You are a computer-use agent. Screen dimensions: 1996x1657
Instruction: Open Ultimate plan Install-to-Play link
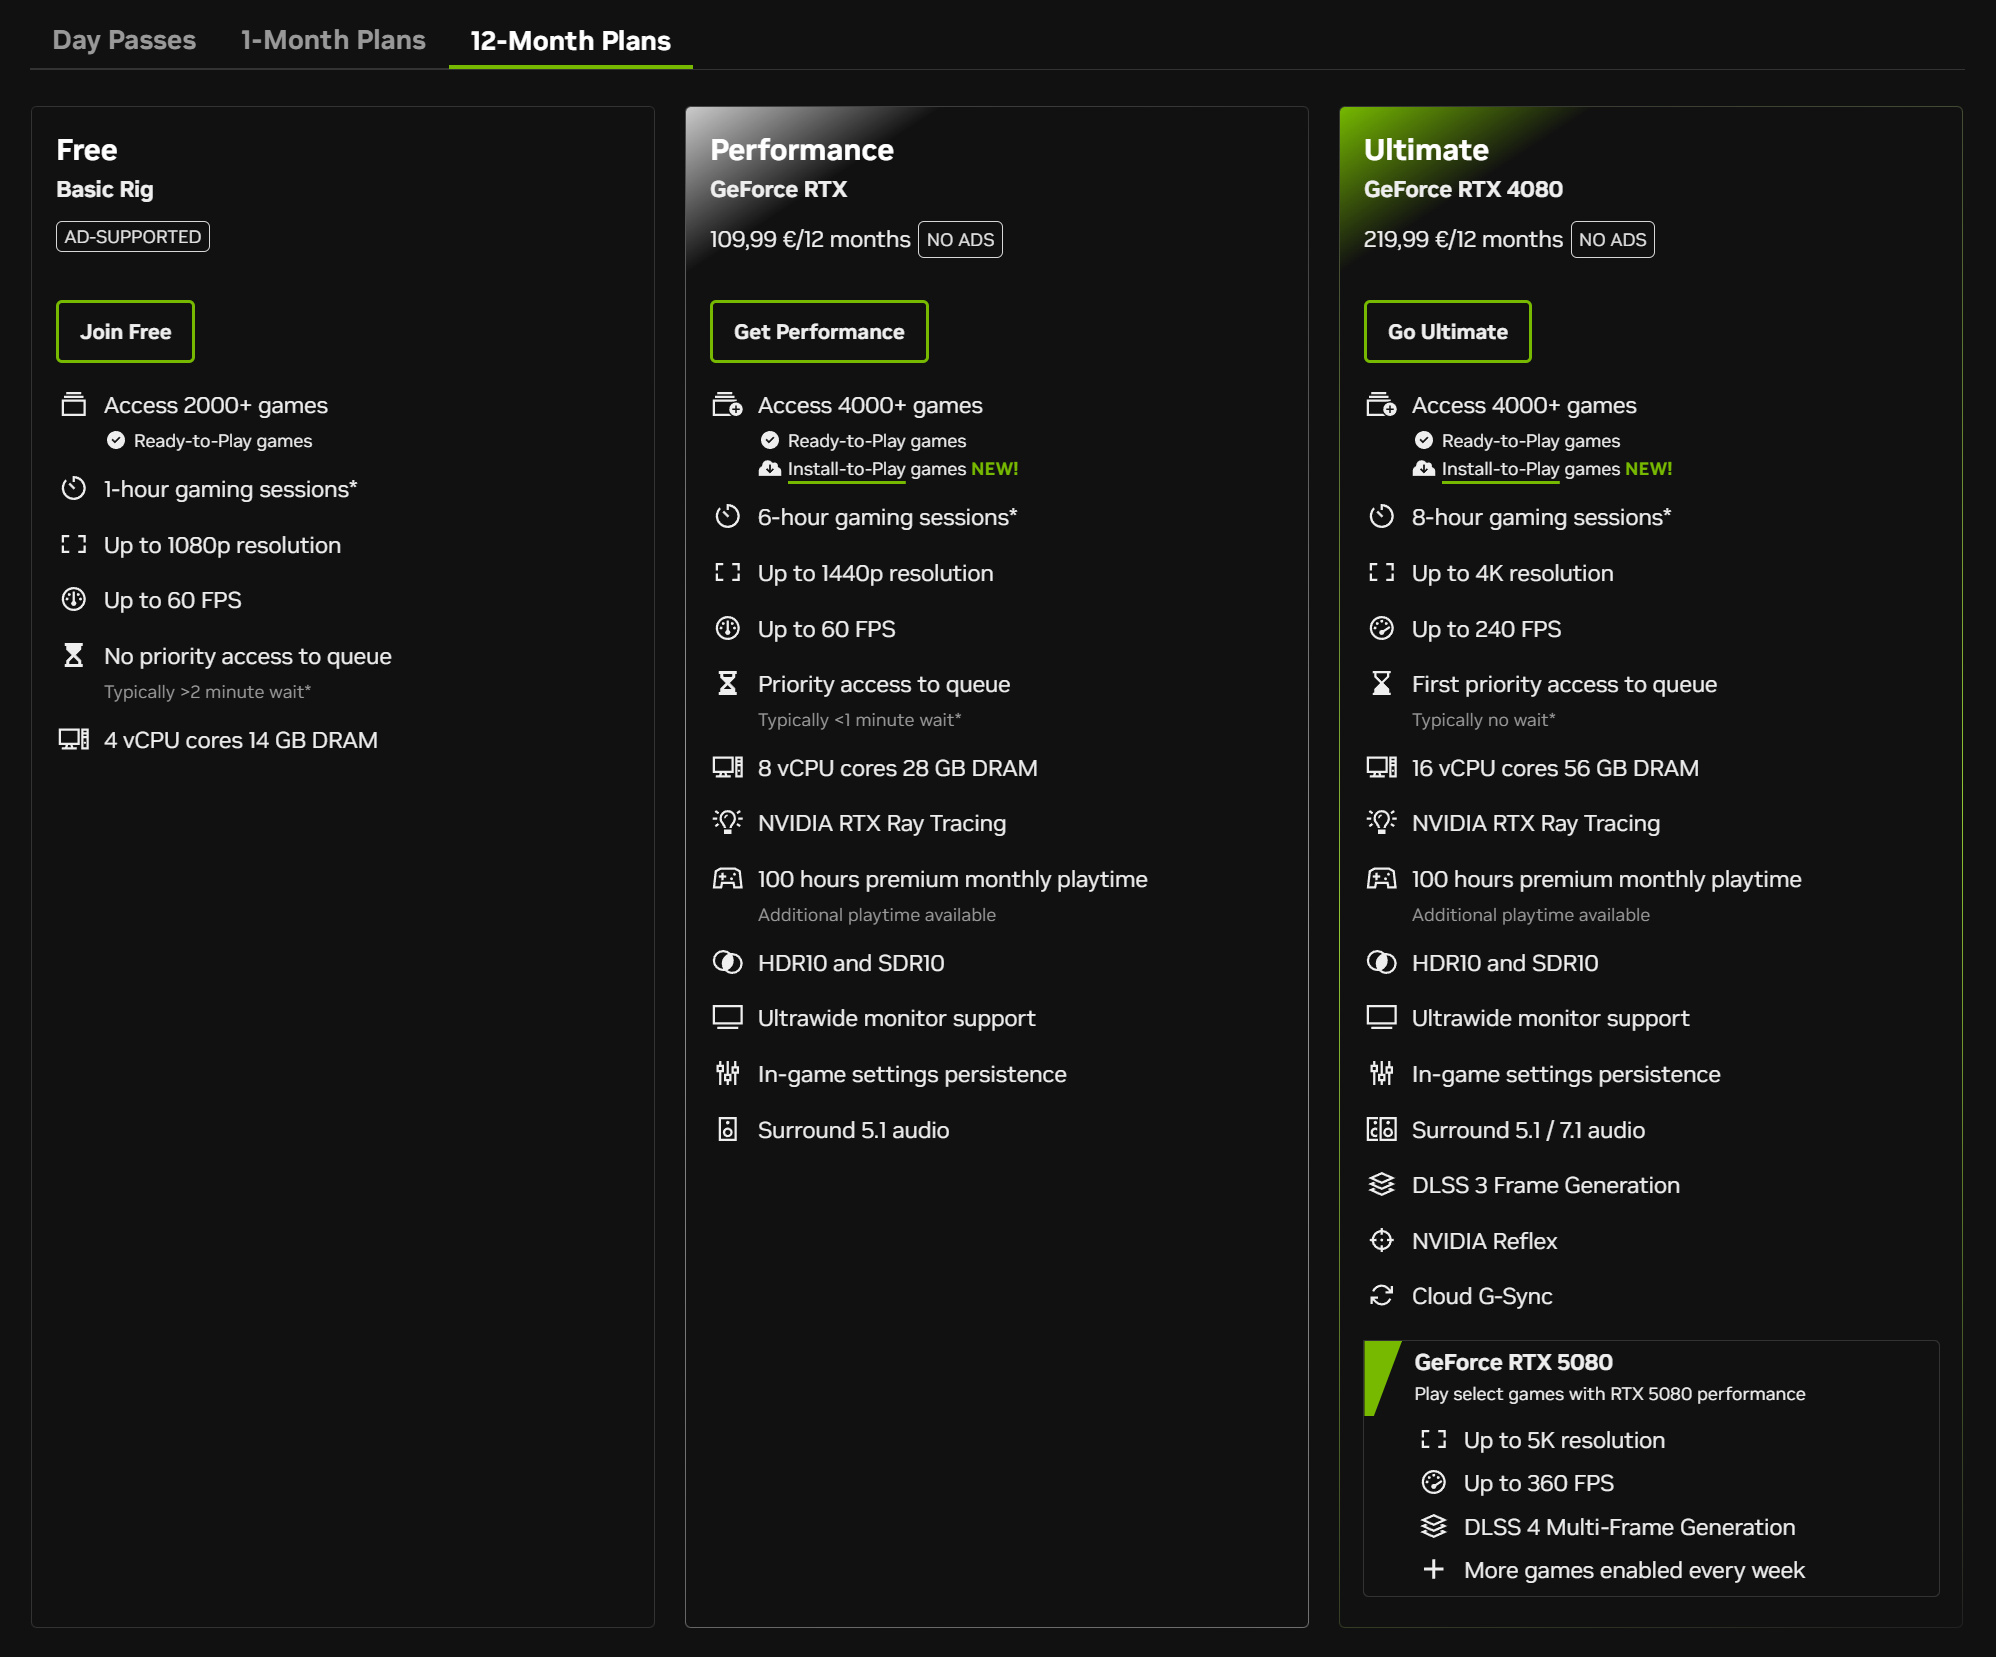click(1500, 469)
